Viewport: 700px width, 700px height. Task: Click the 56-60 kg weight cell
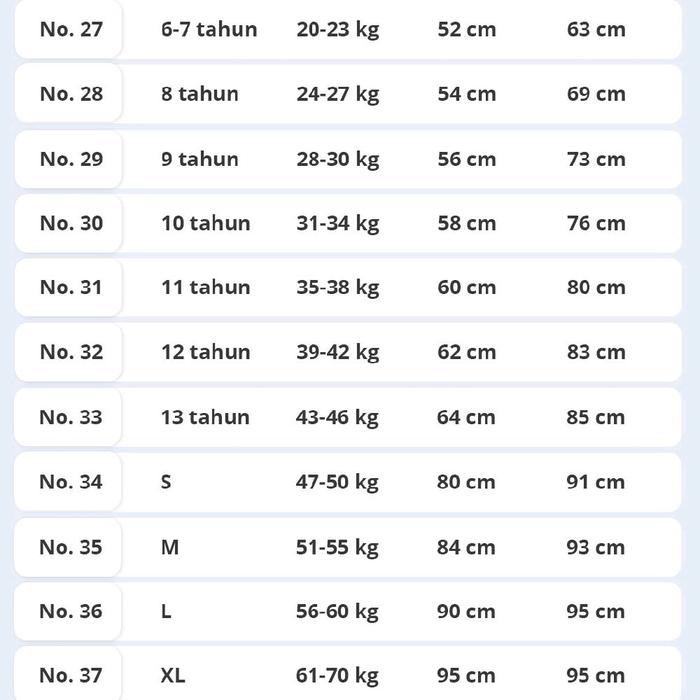pos(338,611)
